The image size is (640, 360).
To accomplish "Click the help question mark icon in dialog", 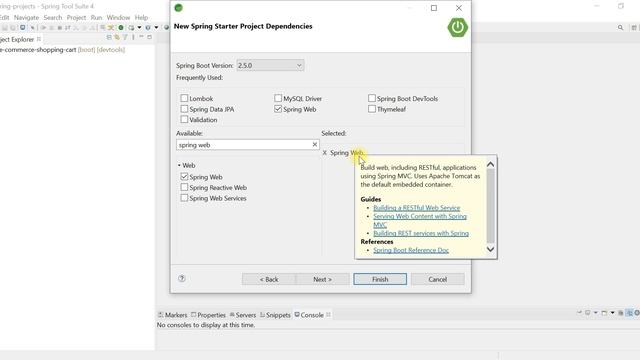I will [x=182, y=278].
